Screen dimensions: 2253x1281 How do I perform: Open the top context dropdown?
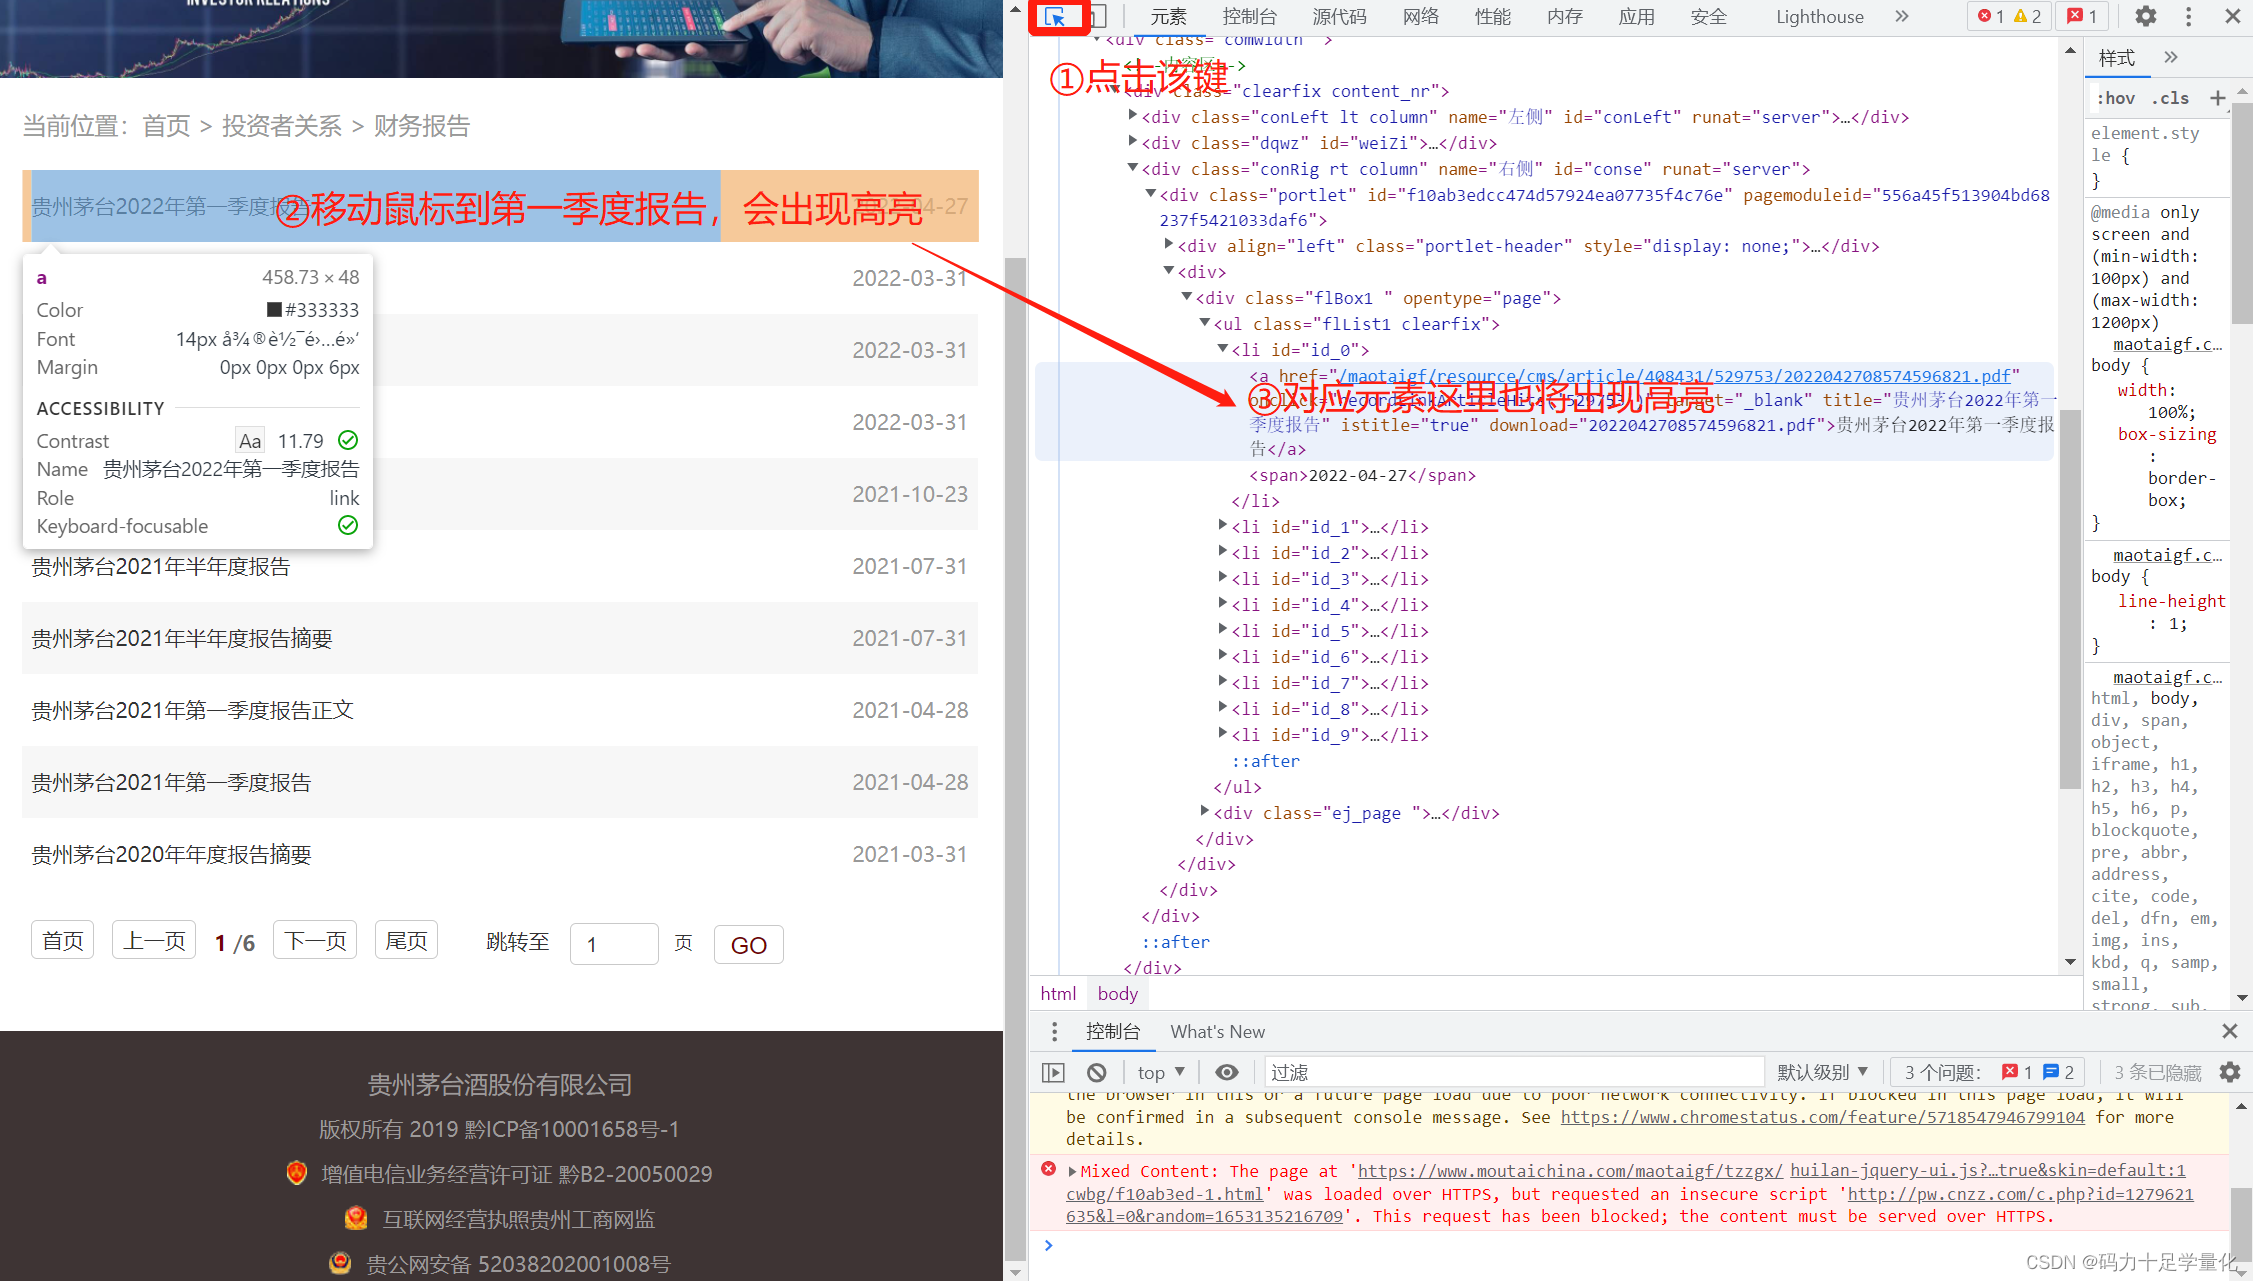1161,1072
